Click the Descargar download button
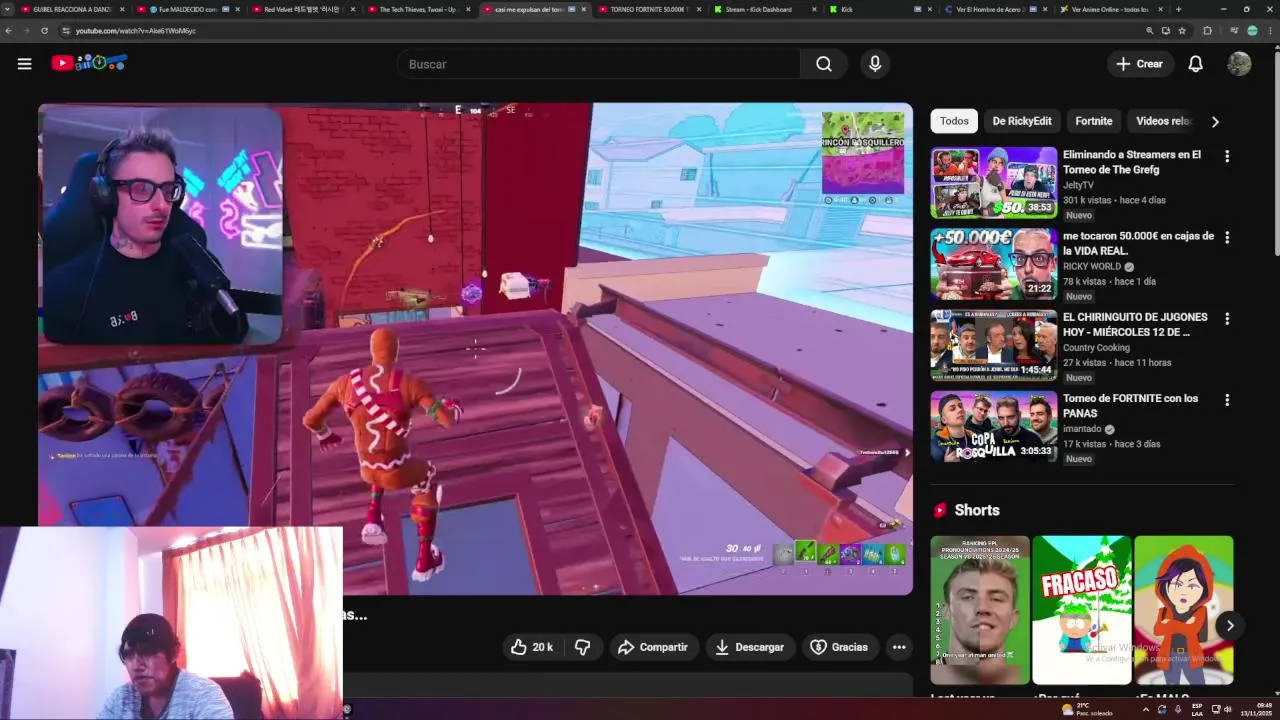This screenshot has width=1280, height=720. (749, 647)
